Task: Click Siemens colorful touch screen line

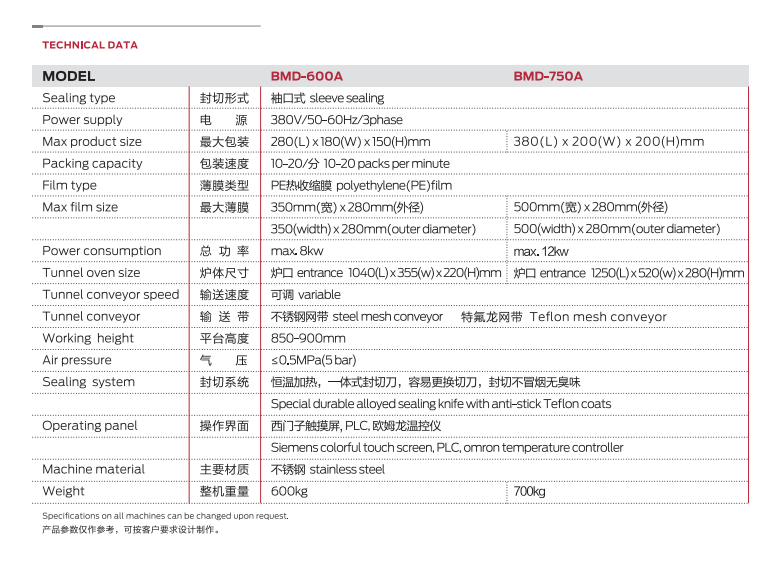Action: [447, 447]
